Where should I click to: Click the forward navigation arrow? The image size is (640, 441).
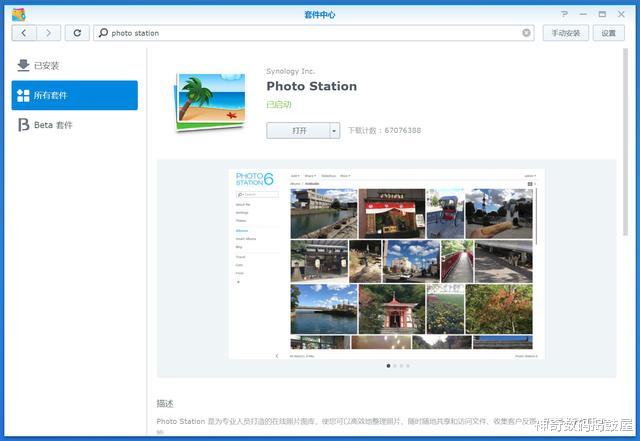pos(48,33)
